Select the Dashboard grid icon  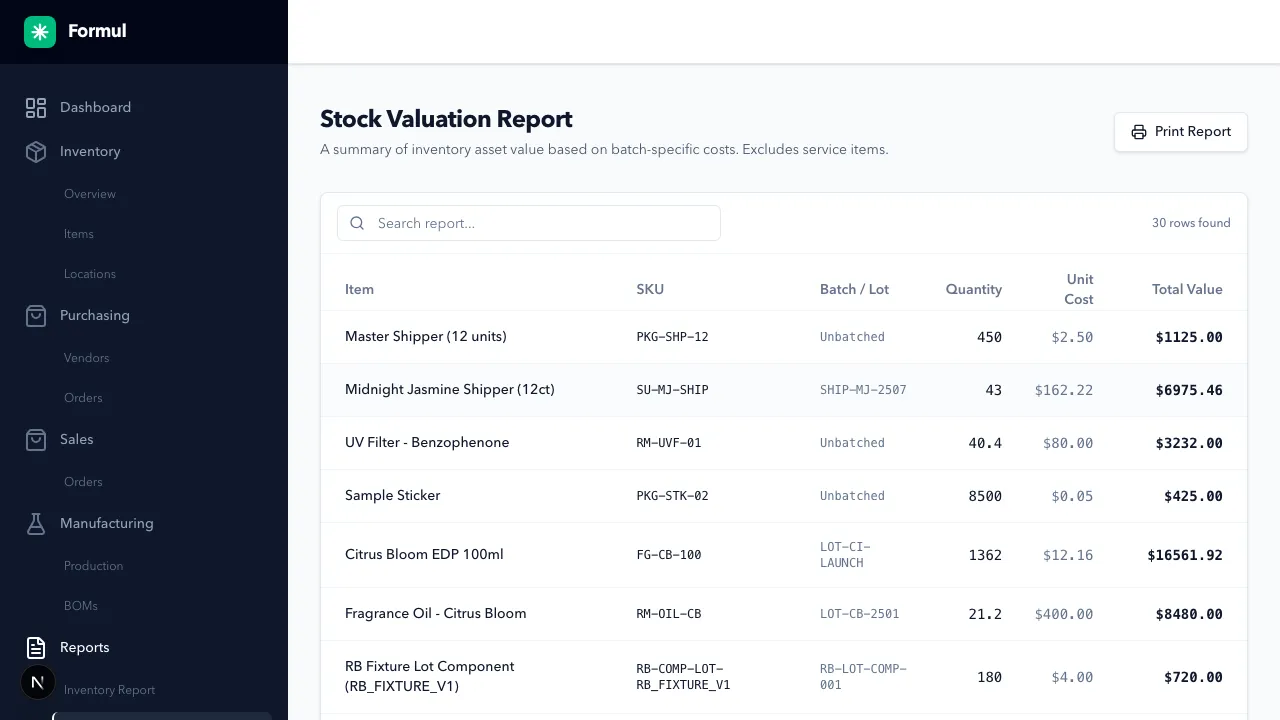[x=36, y=107]
